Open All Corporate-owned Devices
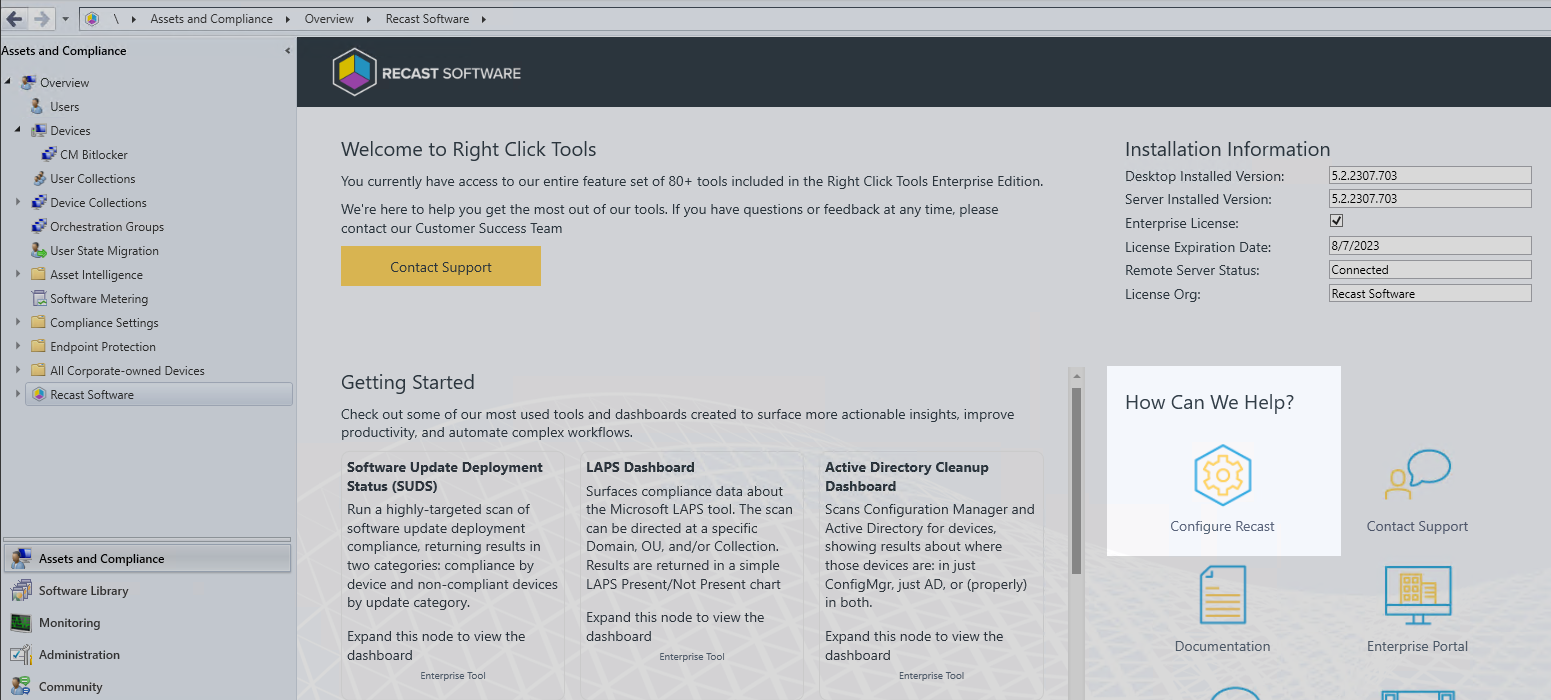1551x700 pixels. point(127,371)
